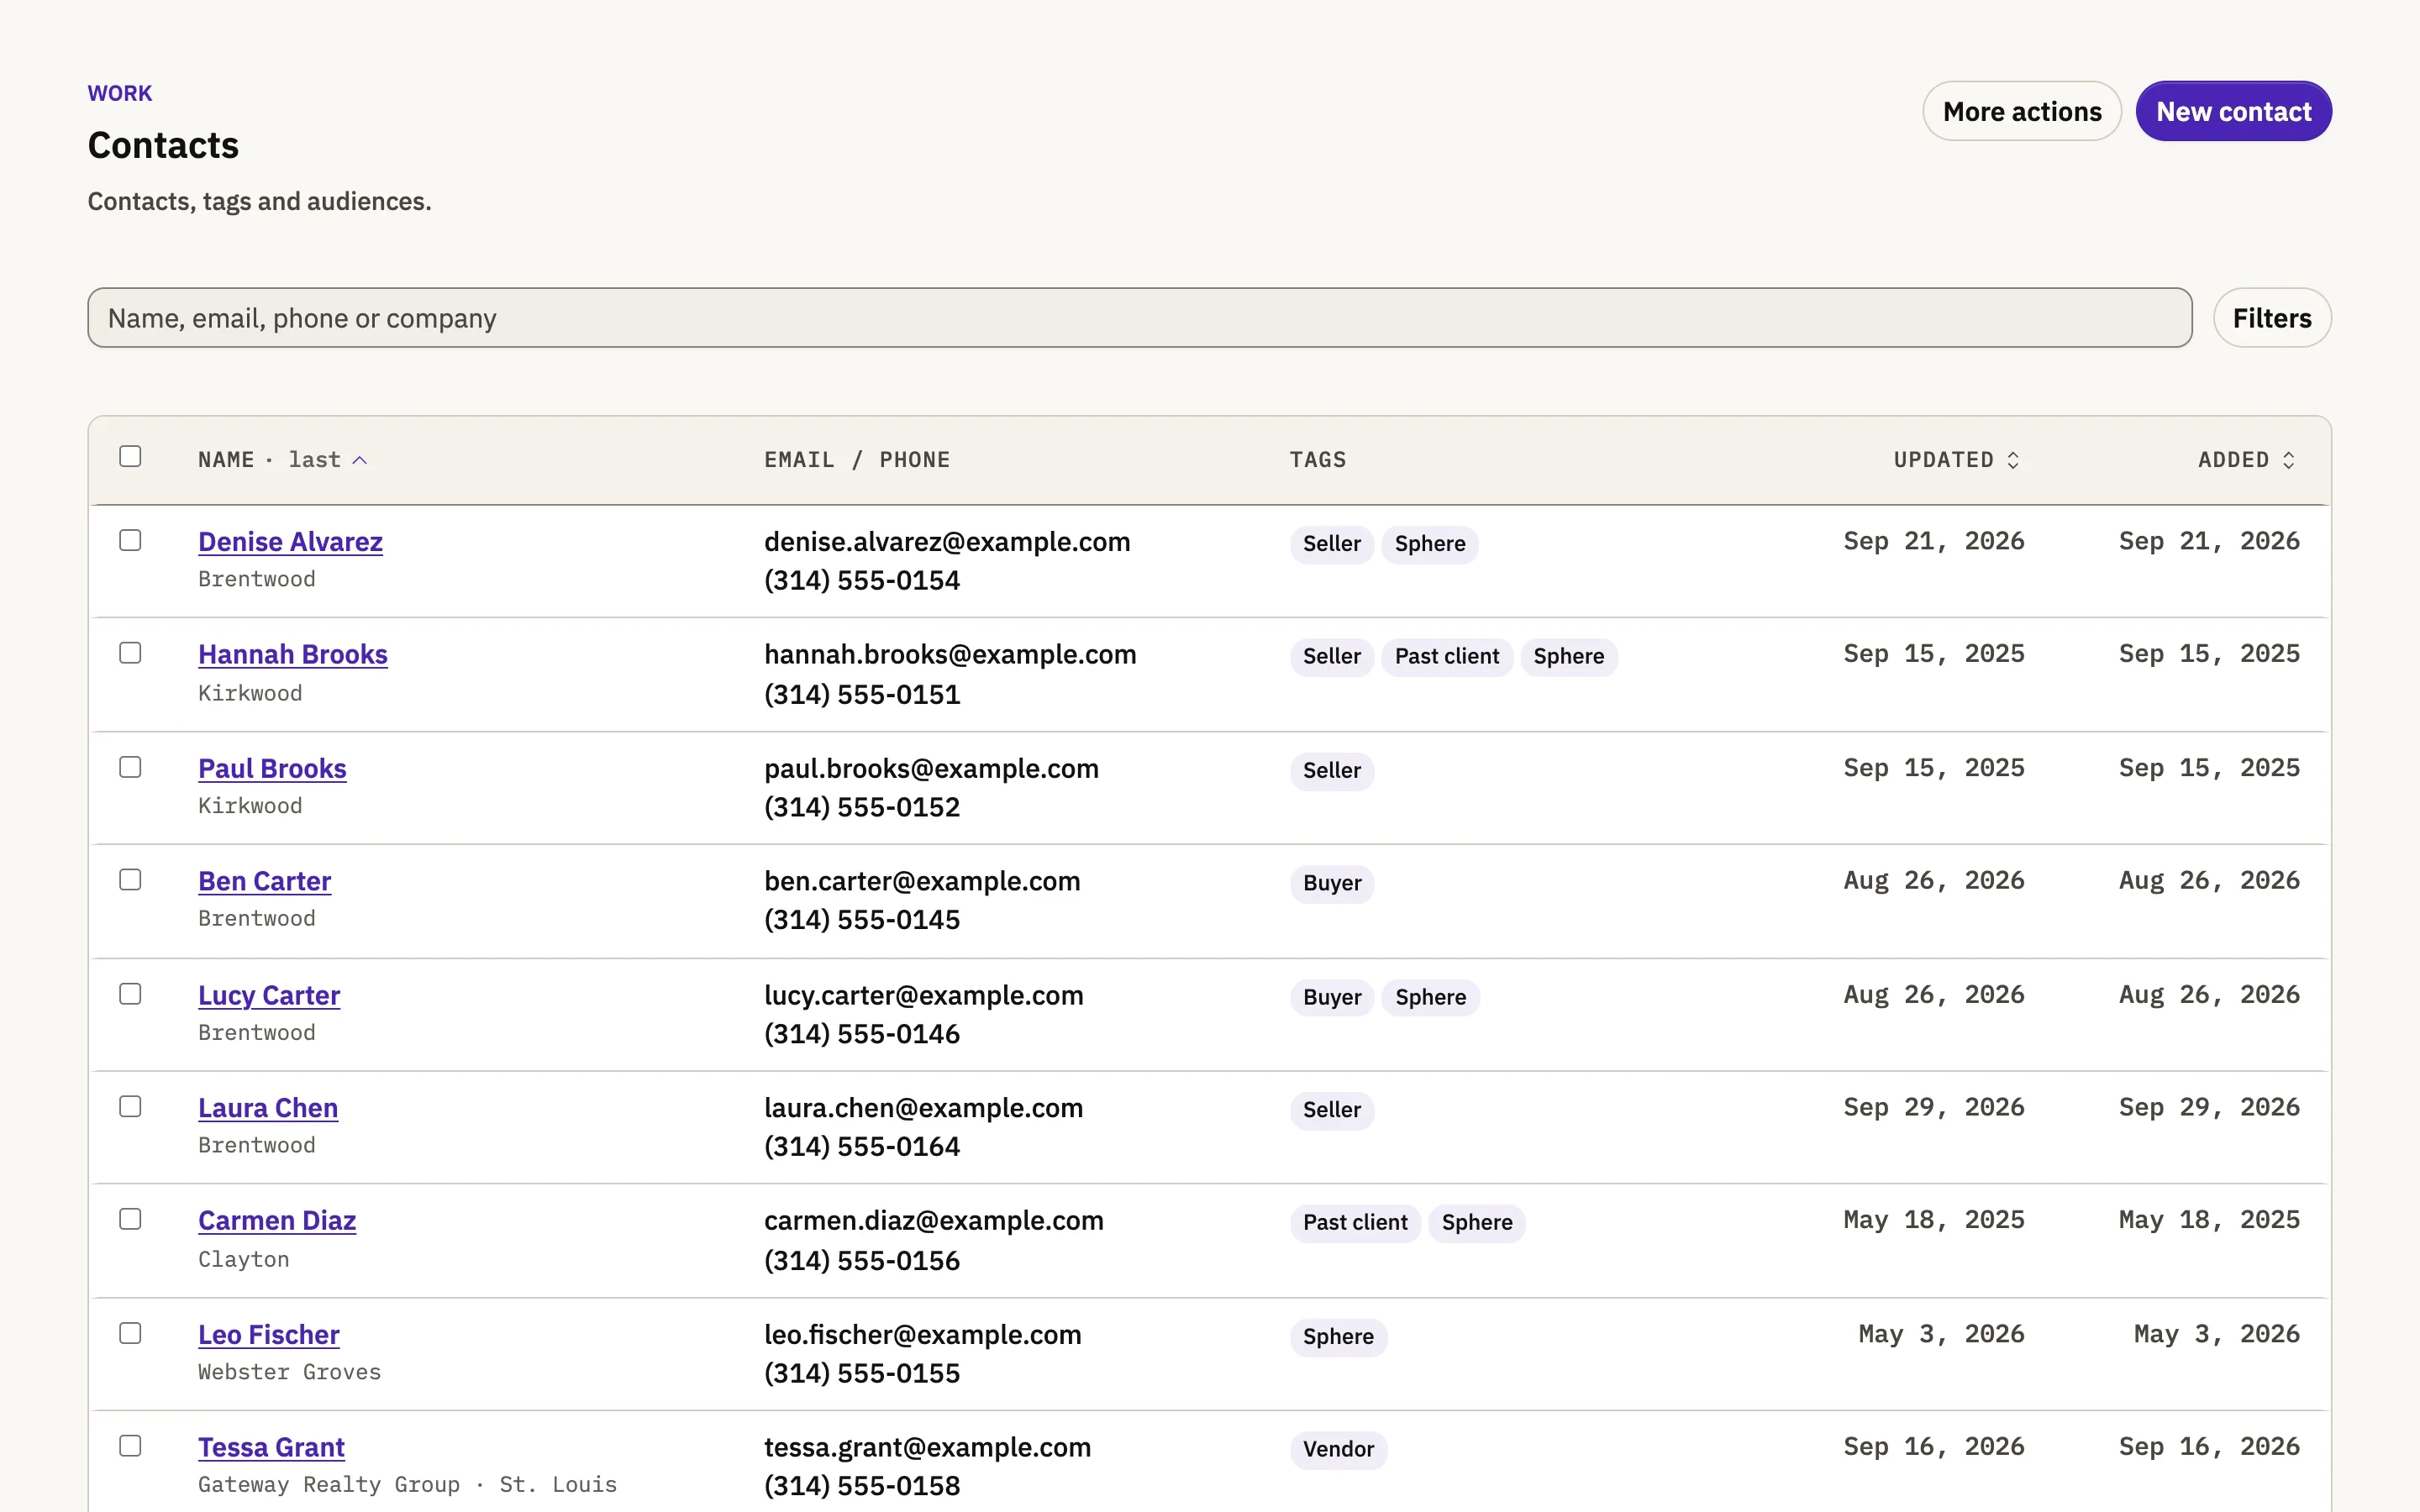Click the EMAIL / PHONE column header

pyautogui.click(x=857, y=460)
